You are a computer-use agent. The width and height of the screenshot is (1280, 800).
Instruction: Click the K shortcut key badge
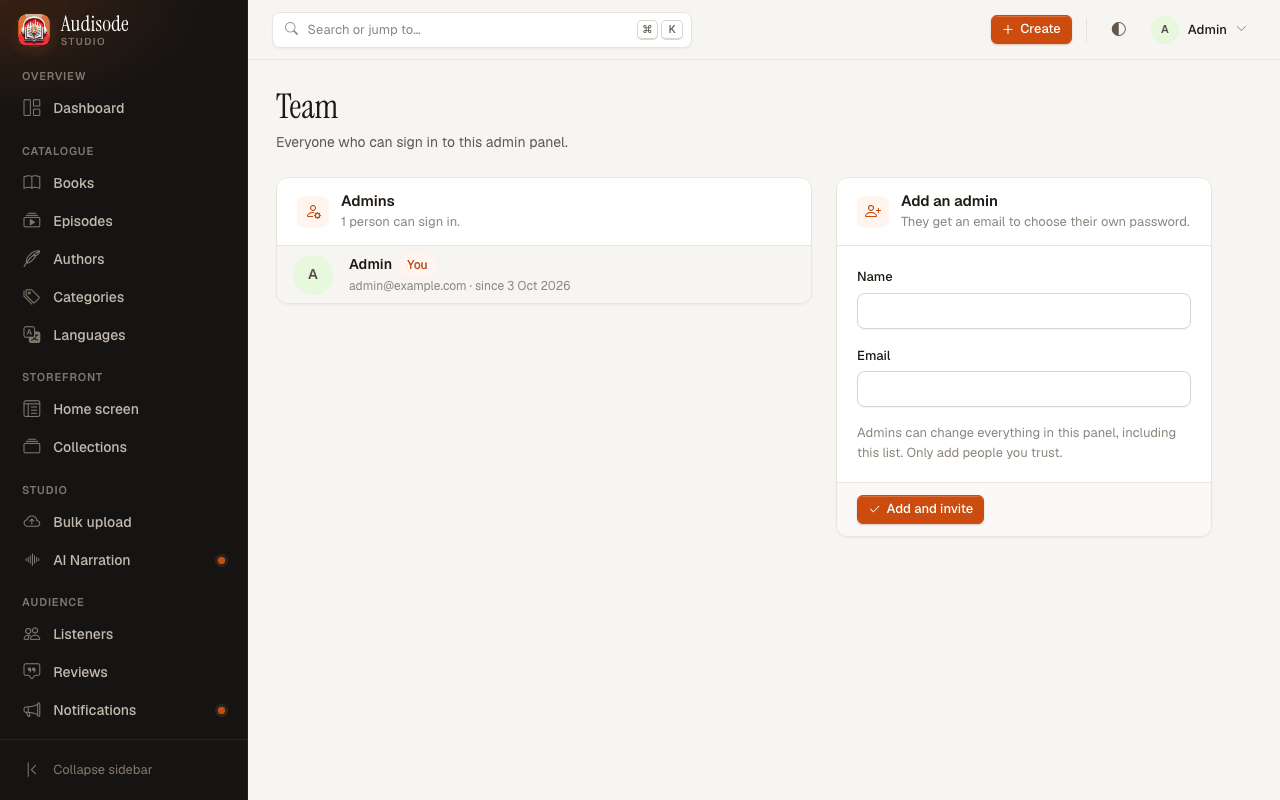coord(672,30)
